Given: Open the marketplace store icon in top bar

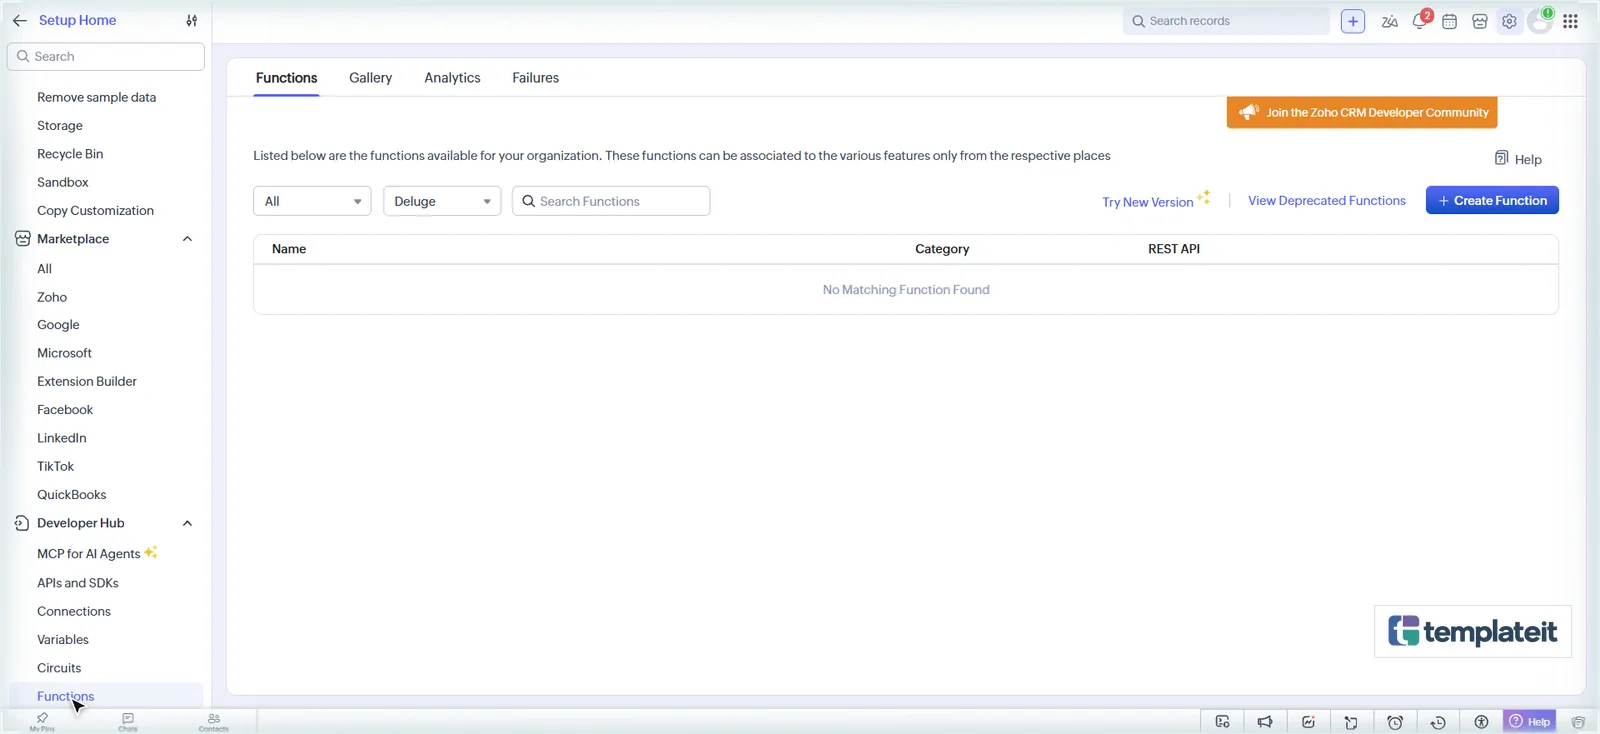Looking at the screenshot, I should [x=1479, y=21].
